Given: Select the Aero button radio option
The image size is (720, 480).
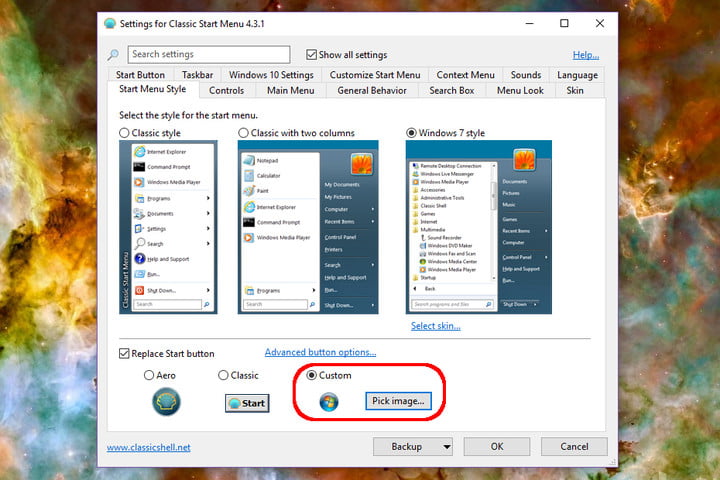Looking at the screenshot, I should [149, 375].
